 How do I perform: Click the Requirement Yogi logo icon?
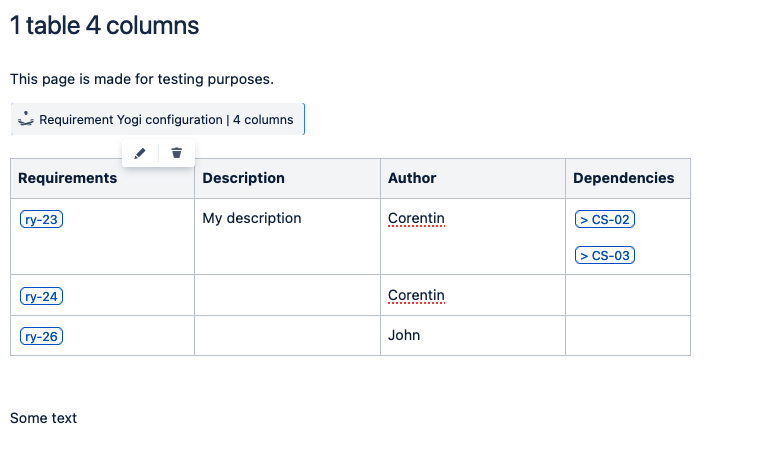pos(26,119)
